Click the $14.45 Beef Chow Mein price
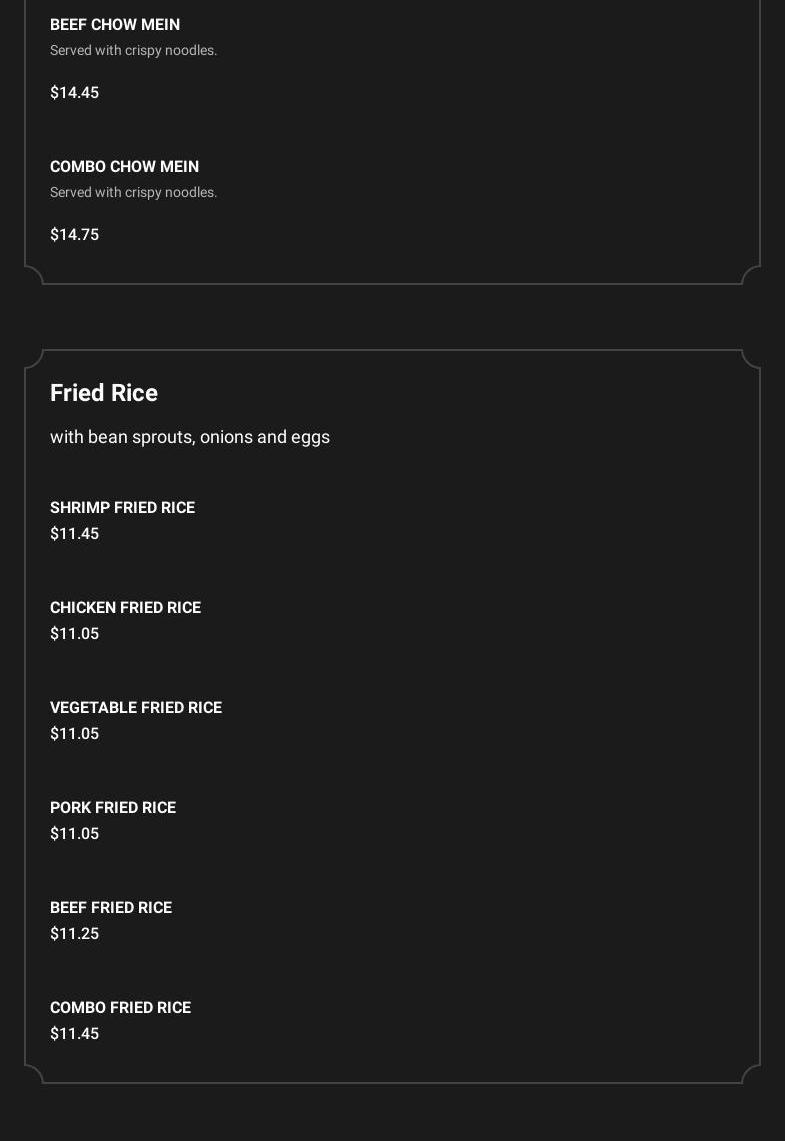 [x=74, y=92]
